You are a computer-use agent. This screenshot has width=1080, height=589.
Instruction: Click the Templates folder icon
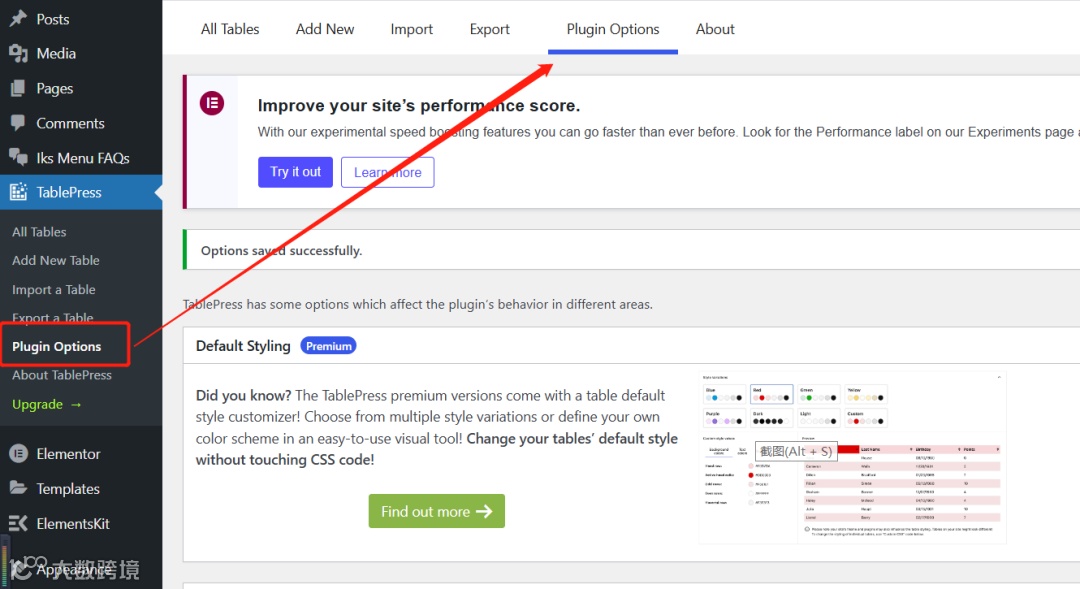tap(19, 488)
